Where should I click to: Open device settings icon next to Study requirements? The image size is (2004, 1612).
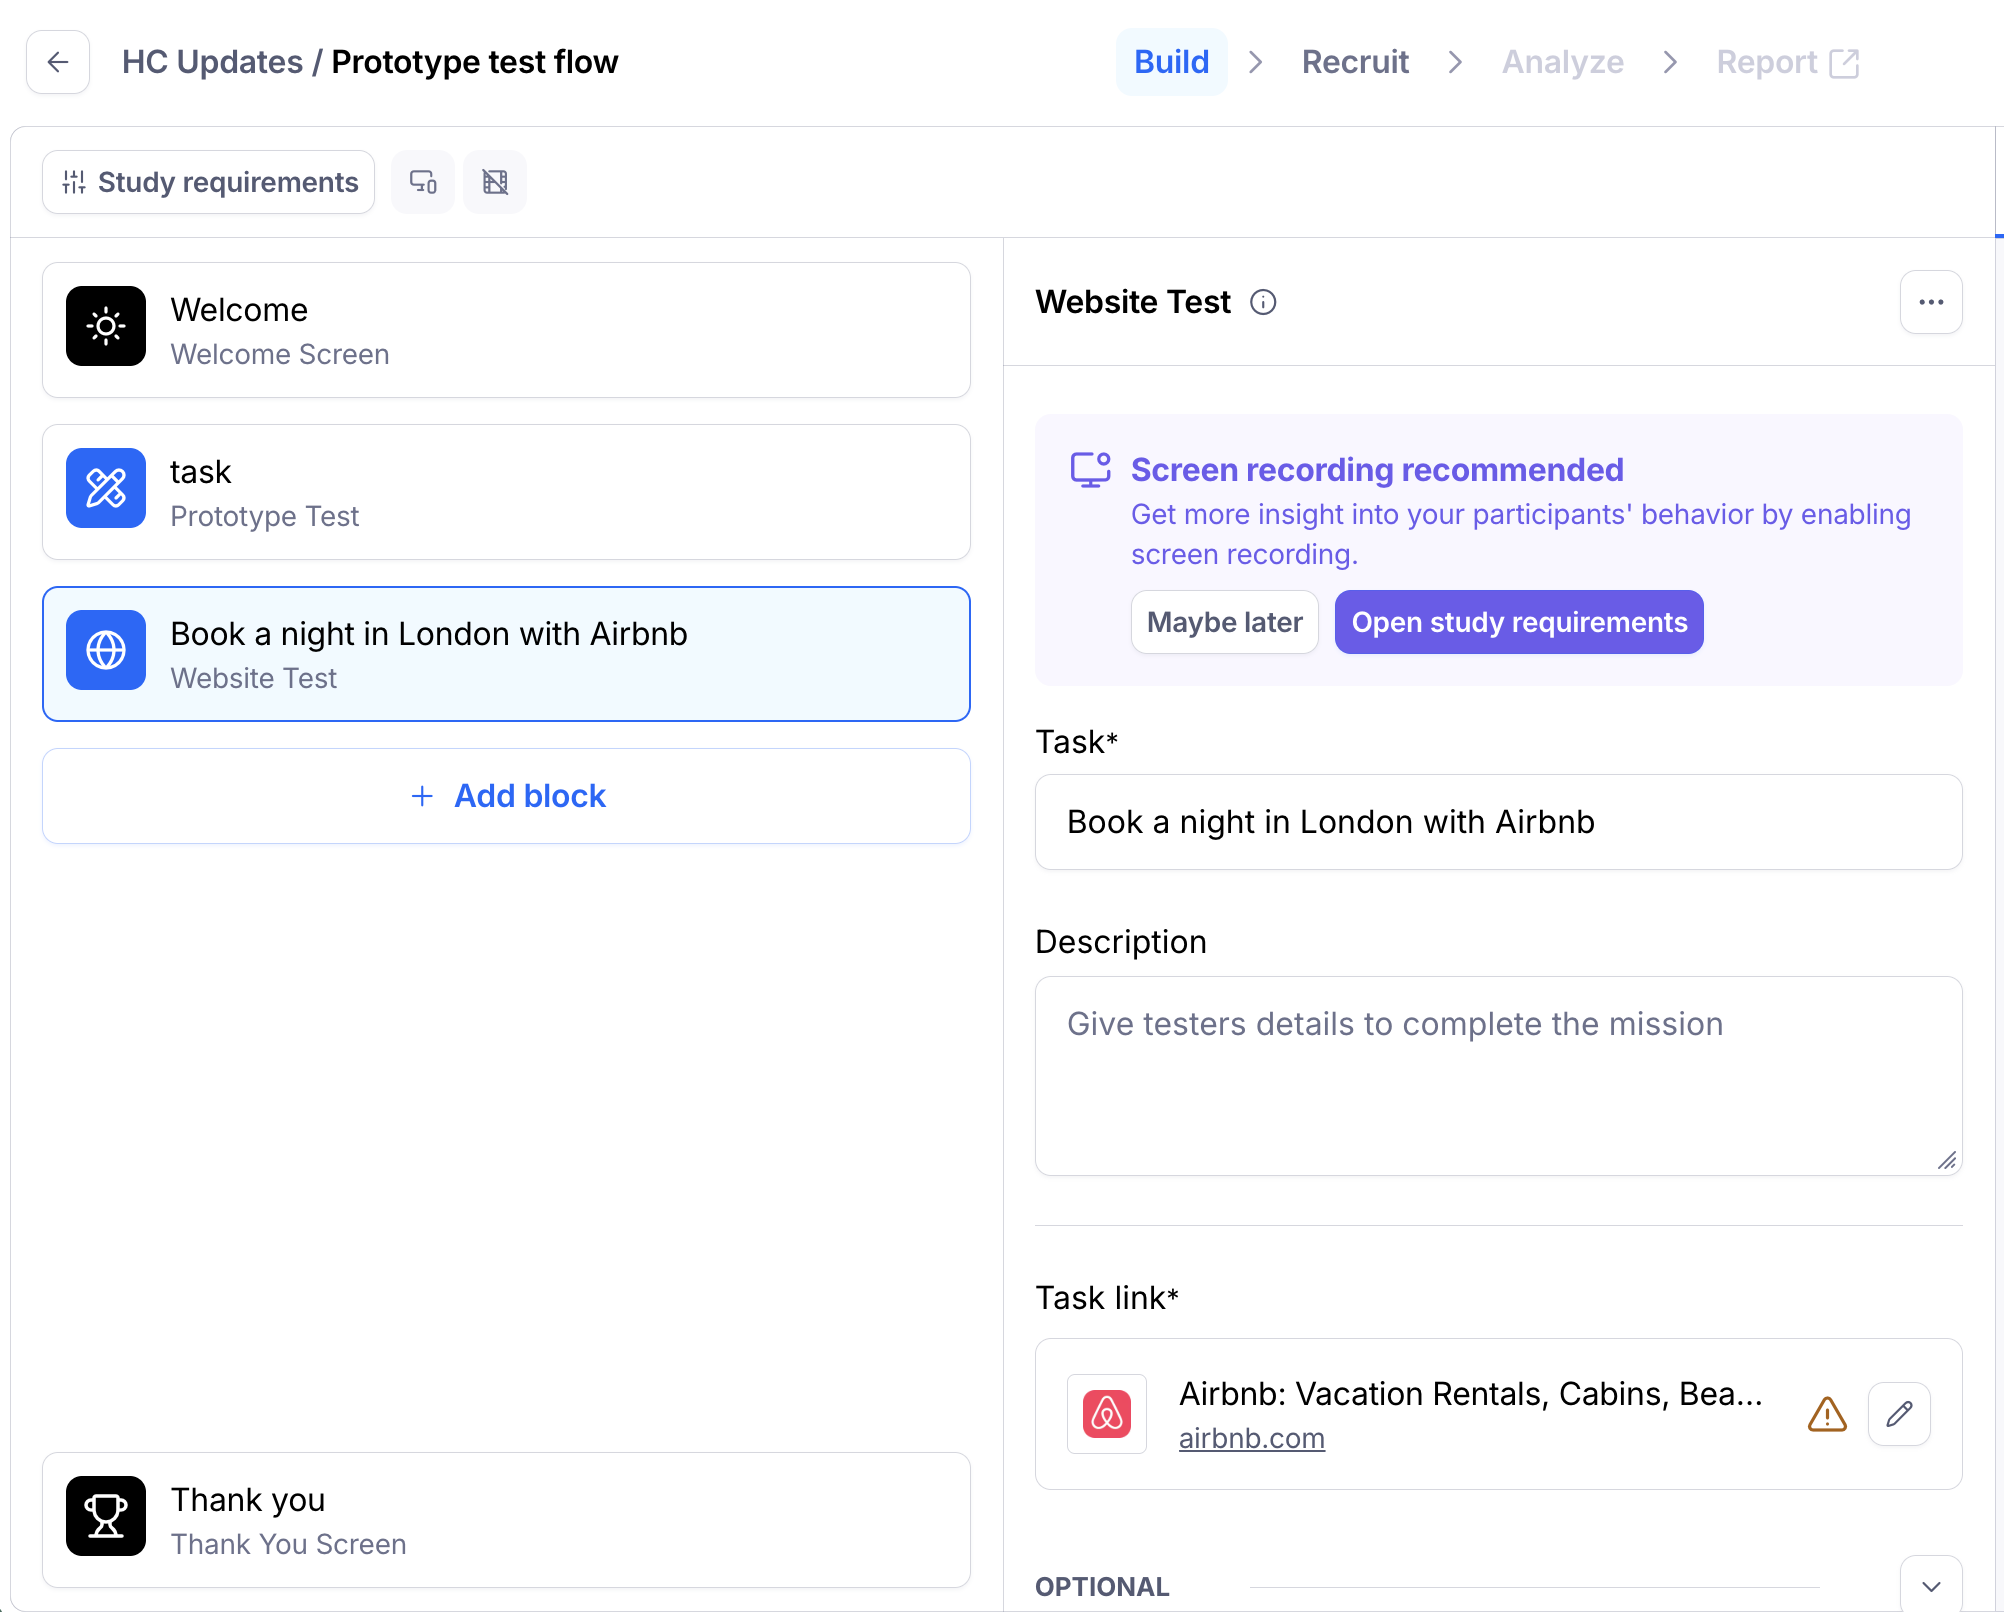click(x=423, y=182)
